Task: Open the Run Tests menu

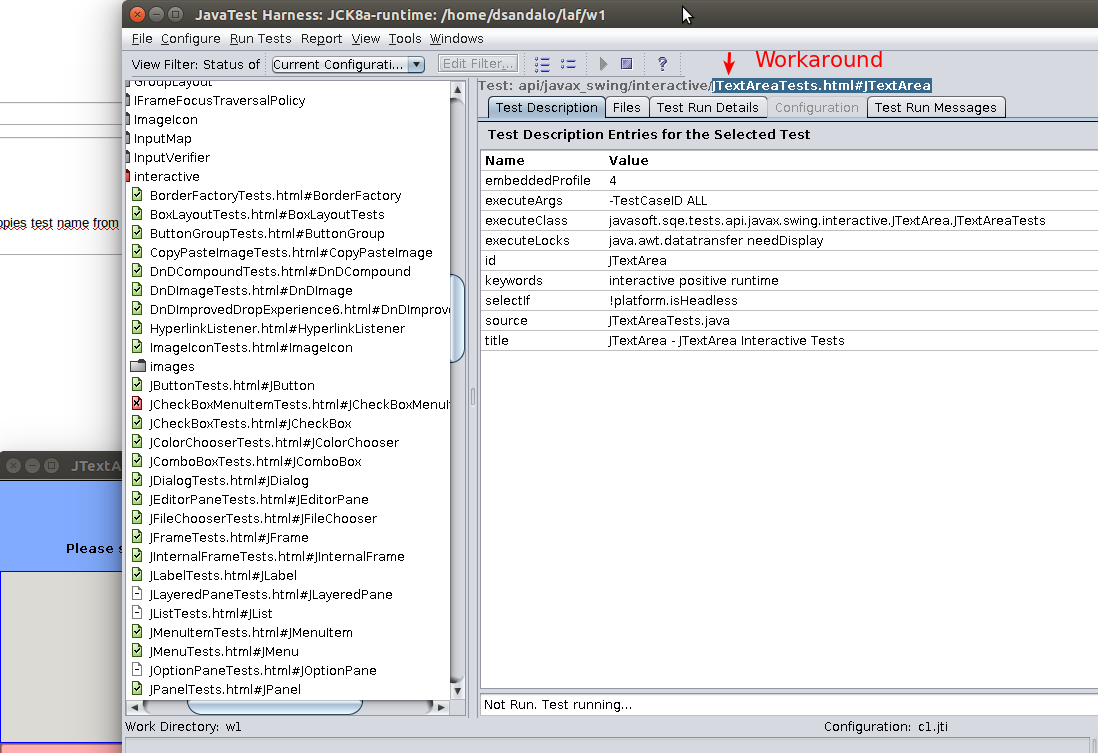Action: pyautogui.click(x=260, y=39)
